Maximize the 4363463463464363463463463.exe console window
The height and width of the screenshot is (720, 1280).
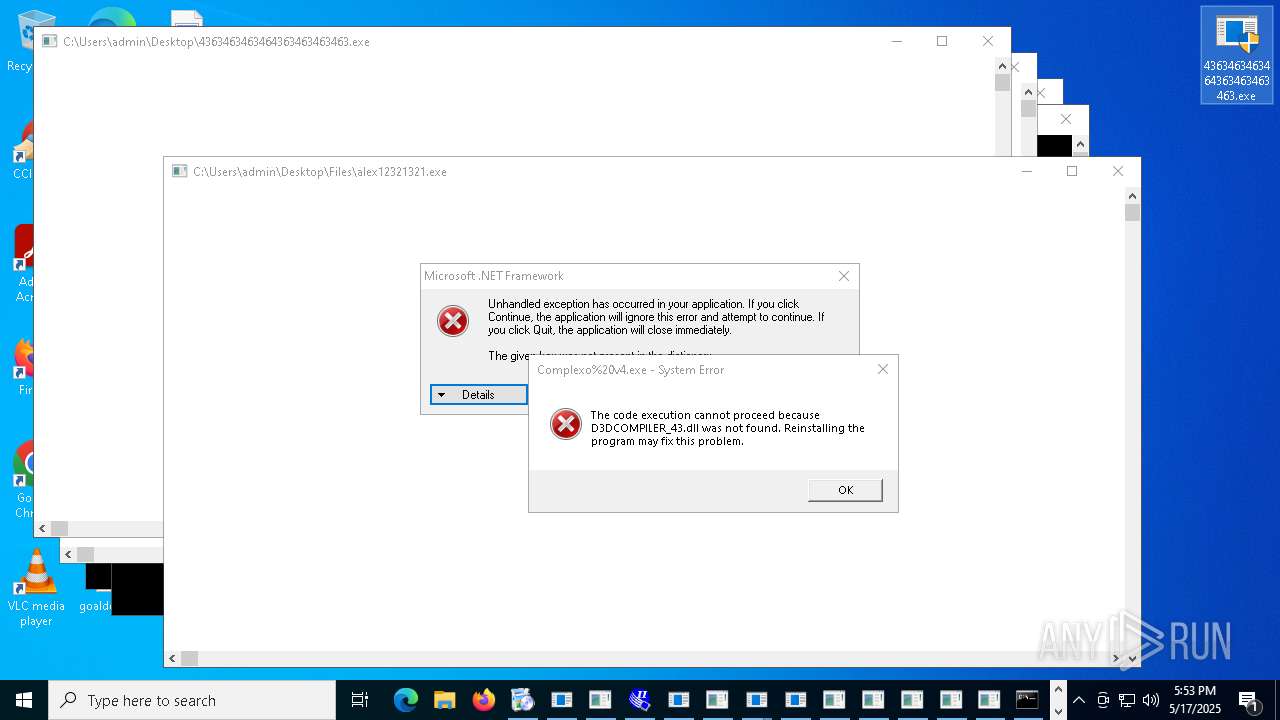pyautogui.click(x=942, y=41)
